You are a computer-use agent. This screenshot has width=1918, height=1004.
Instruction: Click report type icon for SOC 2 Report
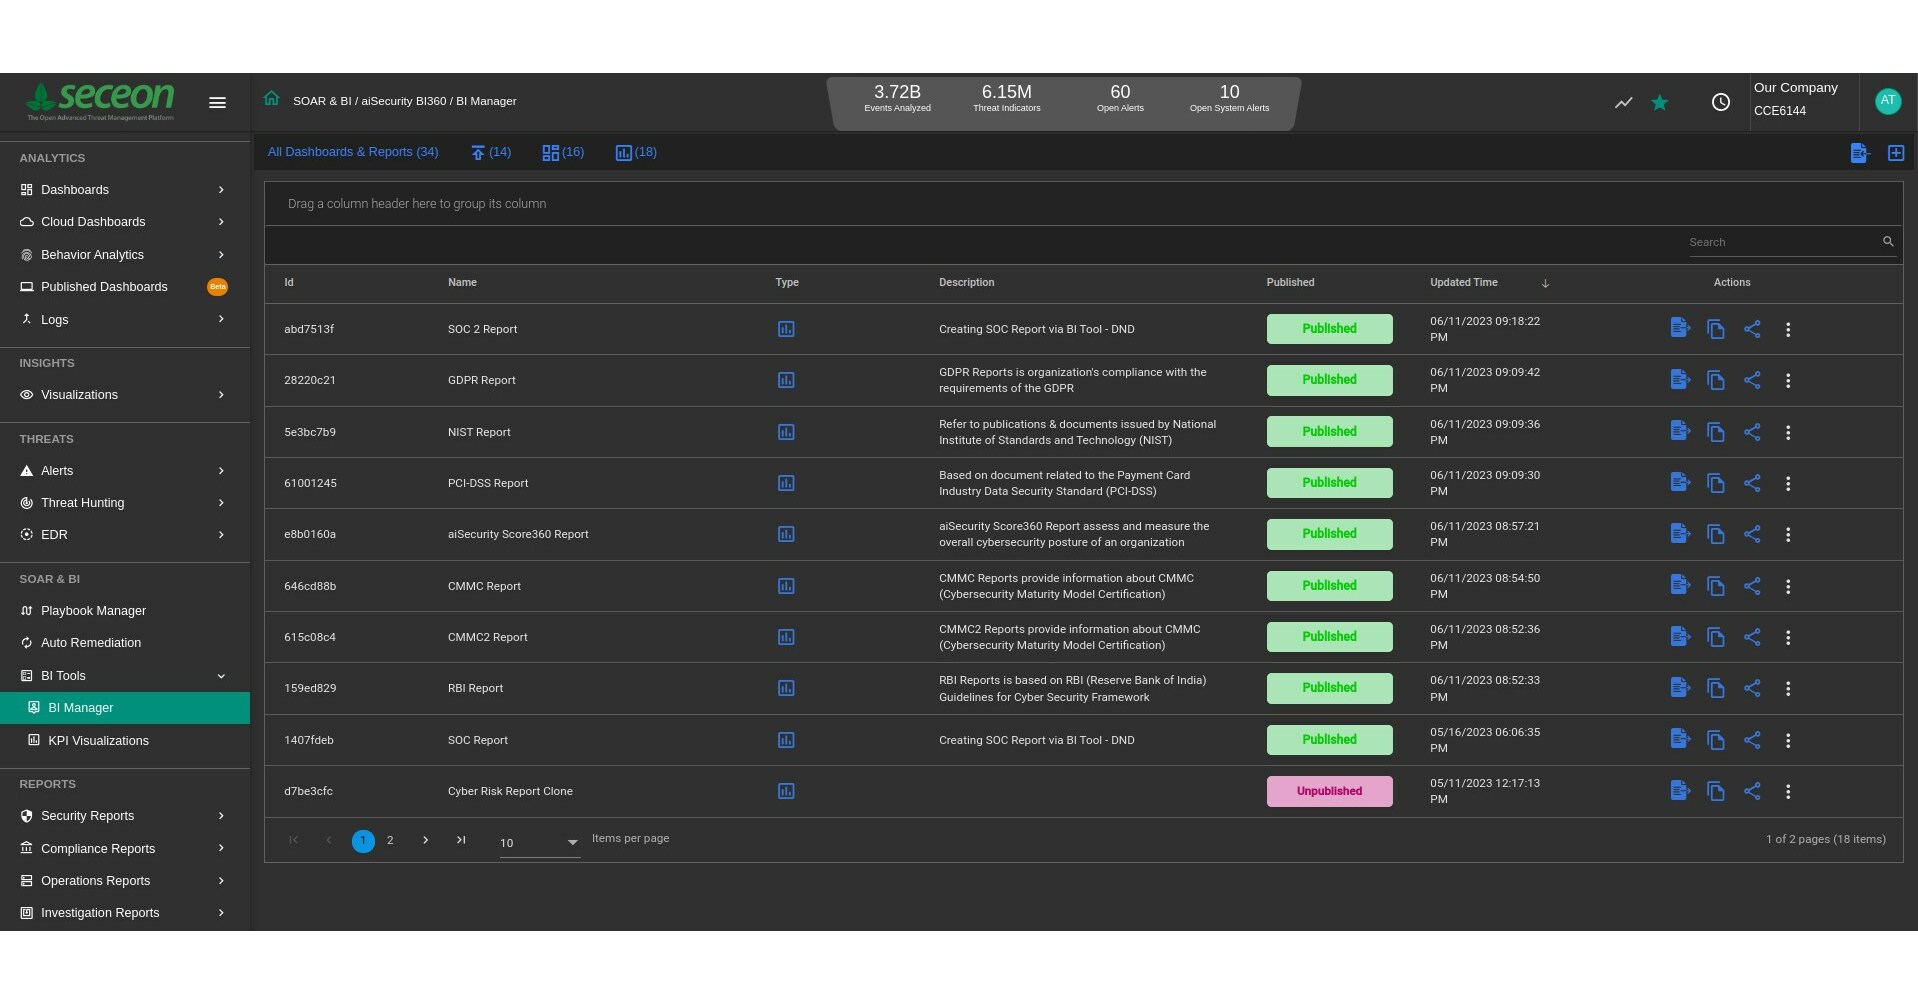click(786, 329)
